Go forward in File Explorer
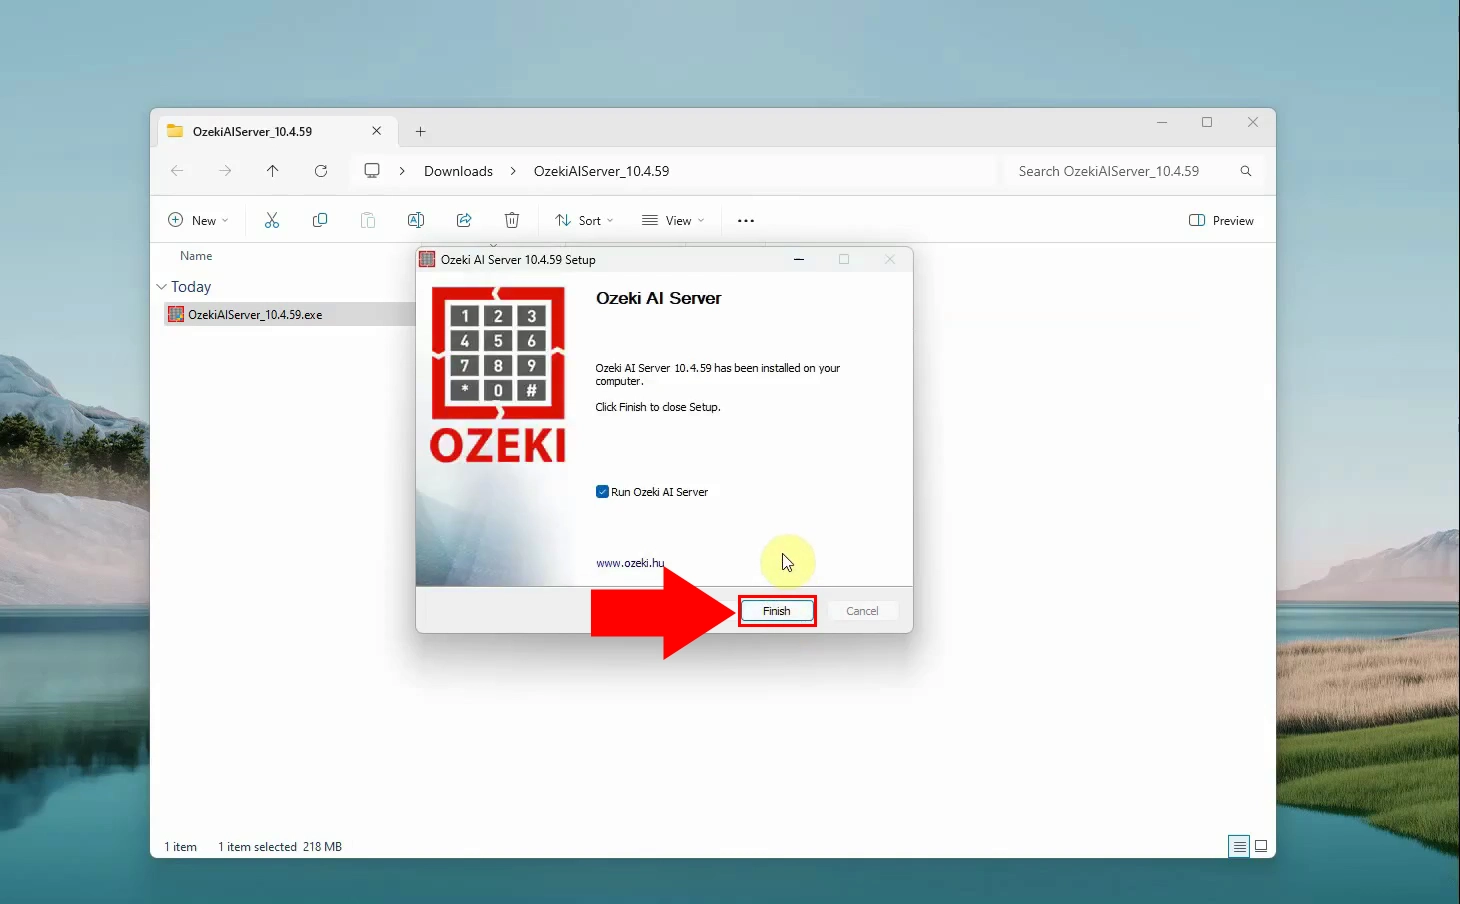Image resolution: width=1460 pixels, height=904 pixels. point(225,171)
